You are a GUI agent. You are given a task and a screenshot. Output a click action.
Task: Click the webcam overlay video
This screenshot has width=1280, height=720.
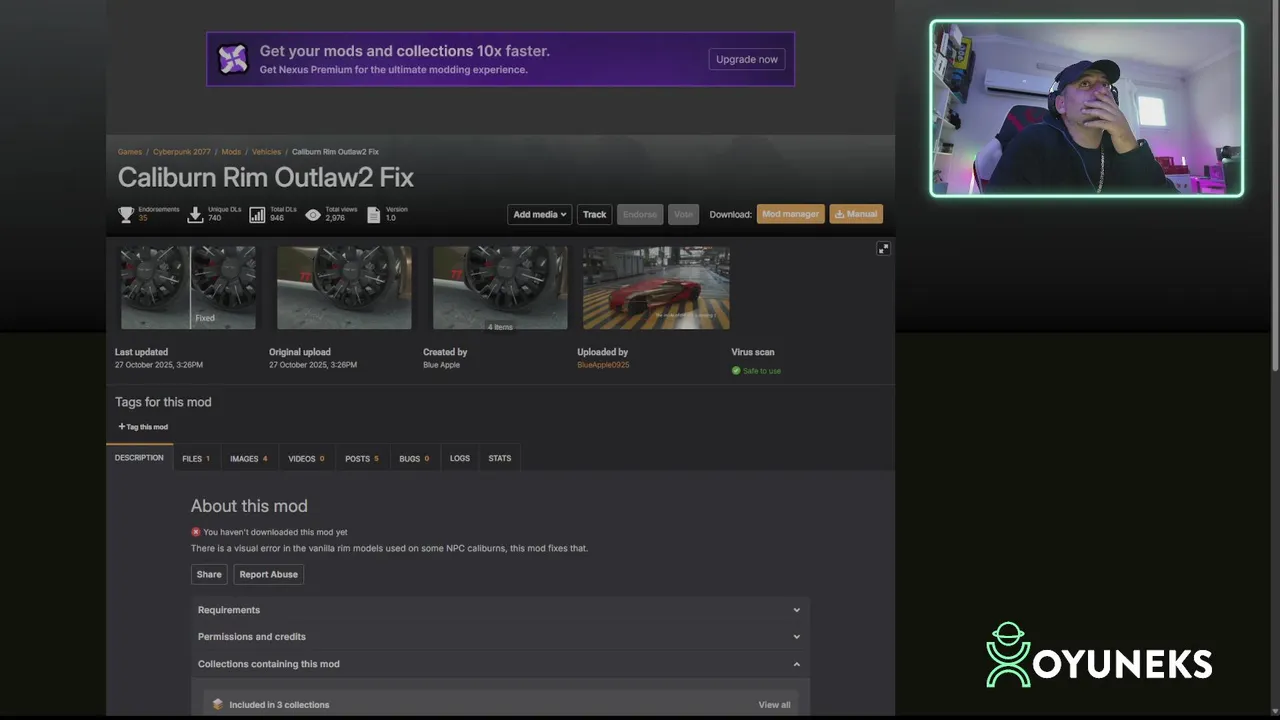(x=1087, y=108)
